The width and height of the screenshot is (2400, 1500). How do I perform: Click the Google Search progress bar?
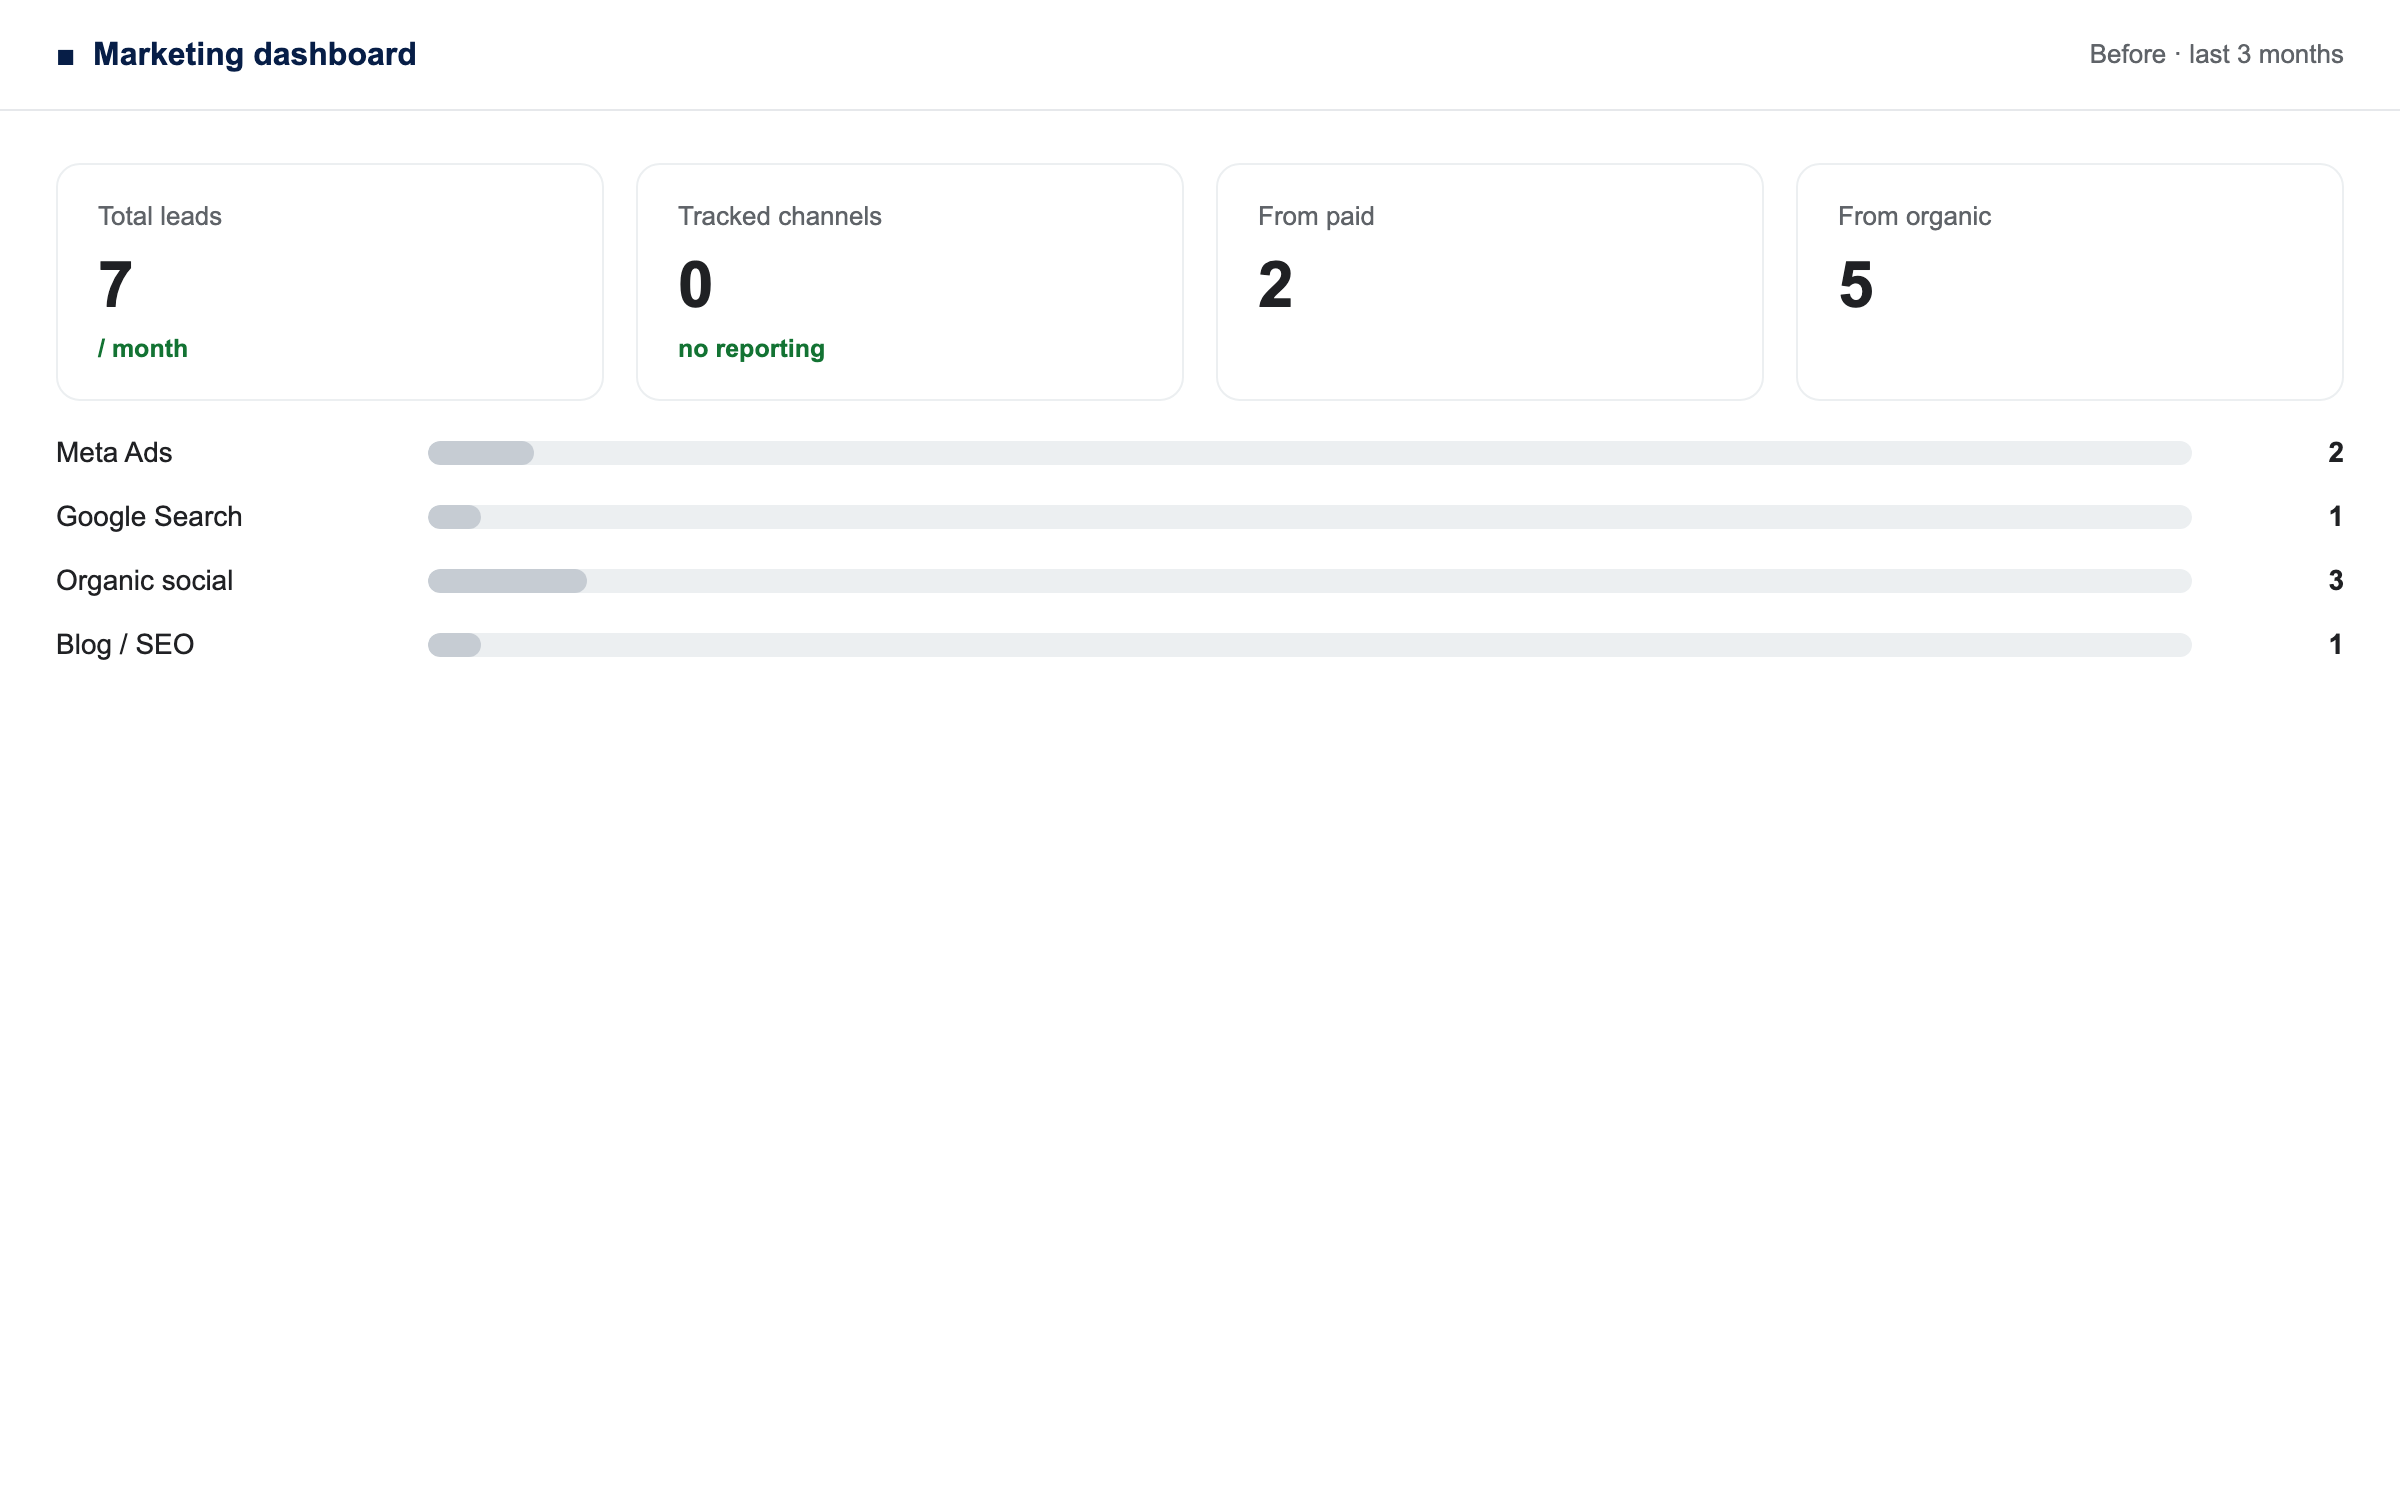pos(1310,517)
